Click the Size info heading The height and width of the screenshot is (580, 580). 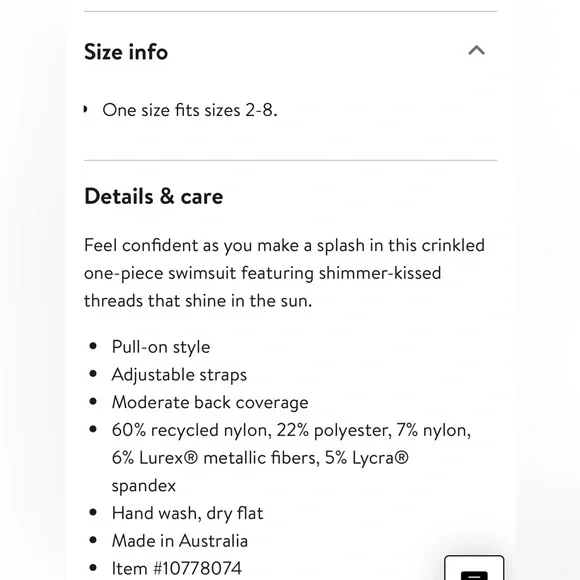[x=126, y=51]
